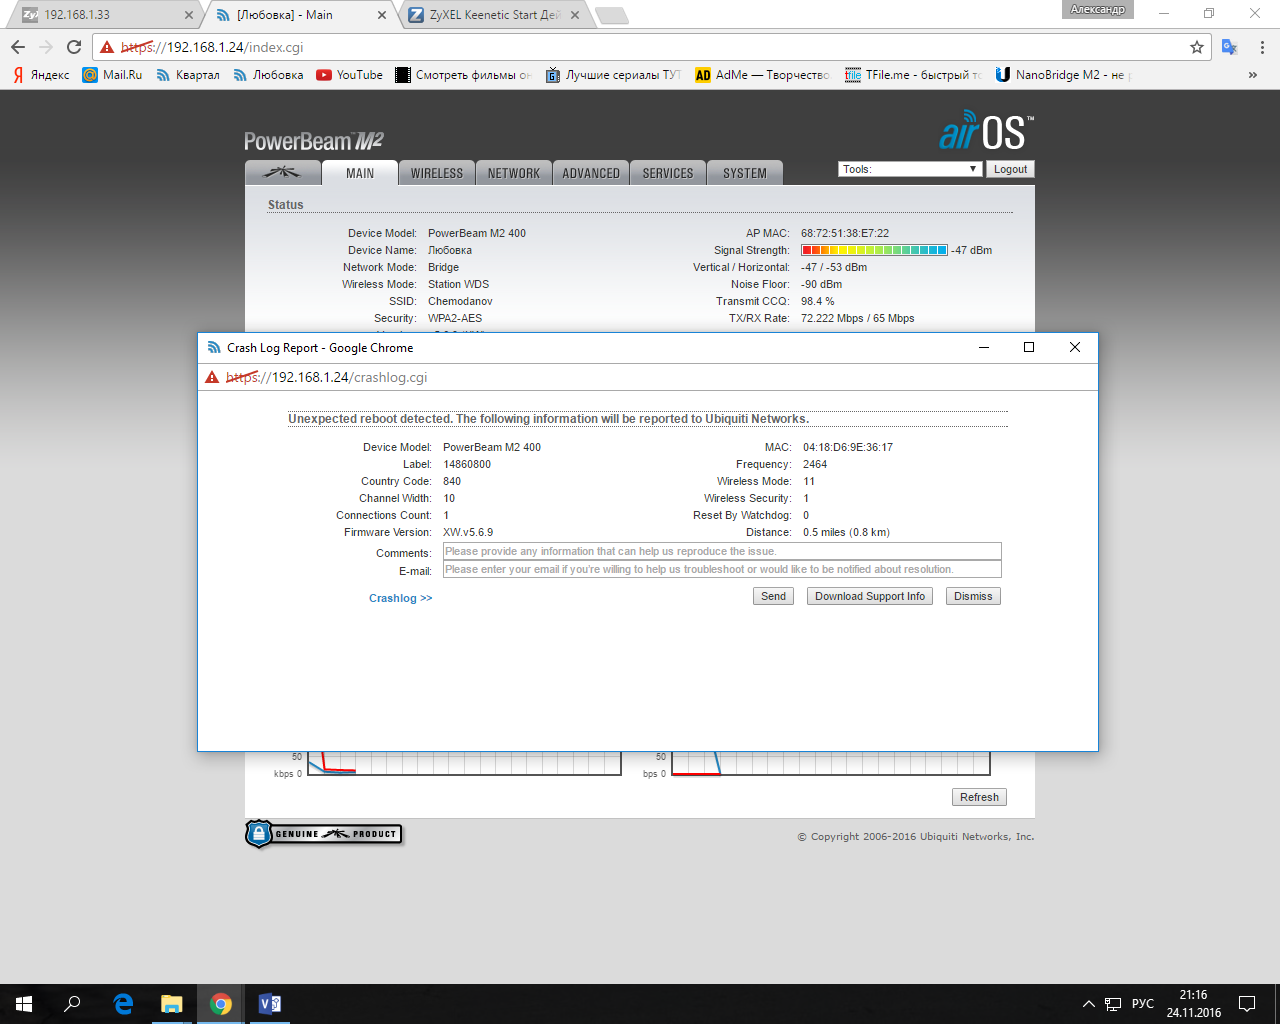
Task: Click Send button in crash report
Action: pyautogui.click(x=773, y=596)
